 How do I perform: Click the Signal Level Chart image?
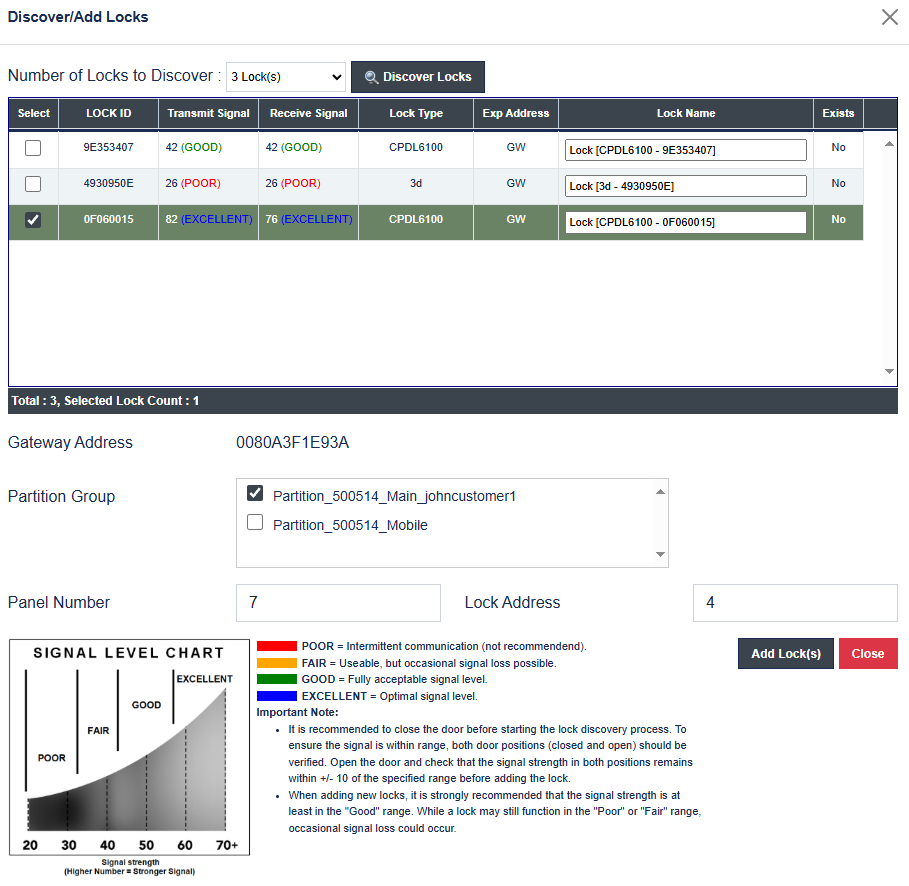(129, 750)
